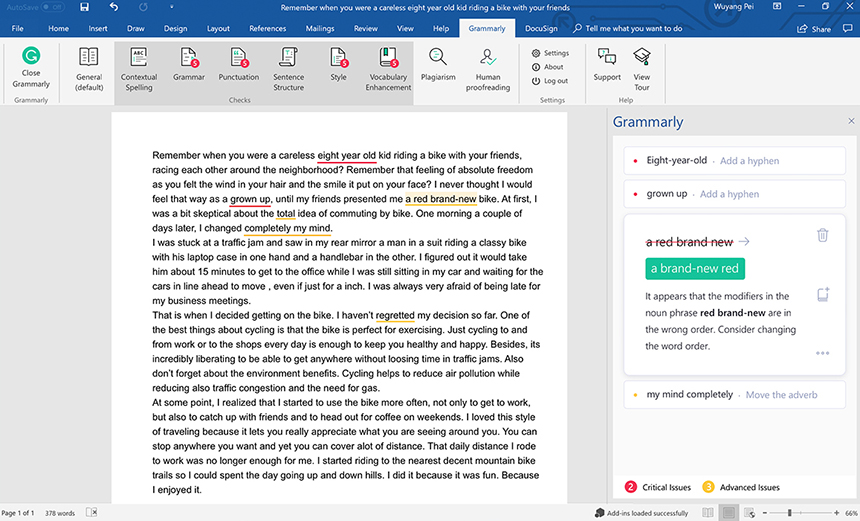860x521 pixels.
Task: Click the underlined 'eight year old' text
Action: tap(347, 155)
